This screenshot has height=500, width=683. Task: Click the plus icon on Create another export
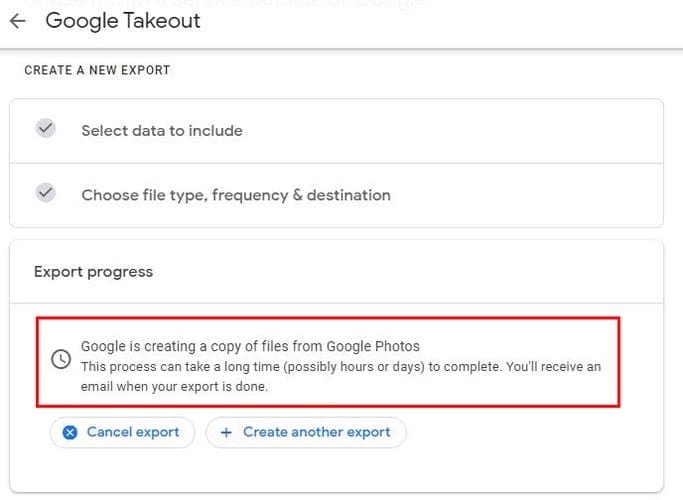pos(226,432)
